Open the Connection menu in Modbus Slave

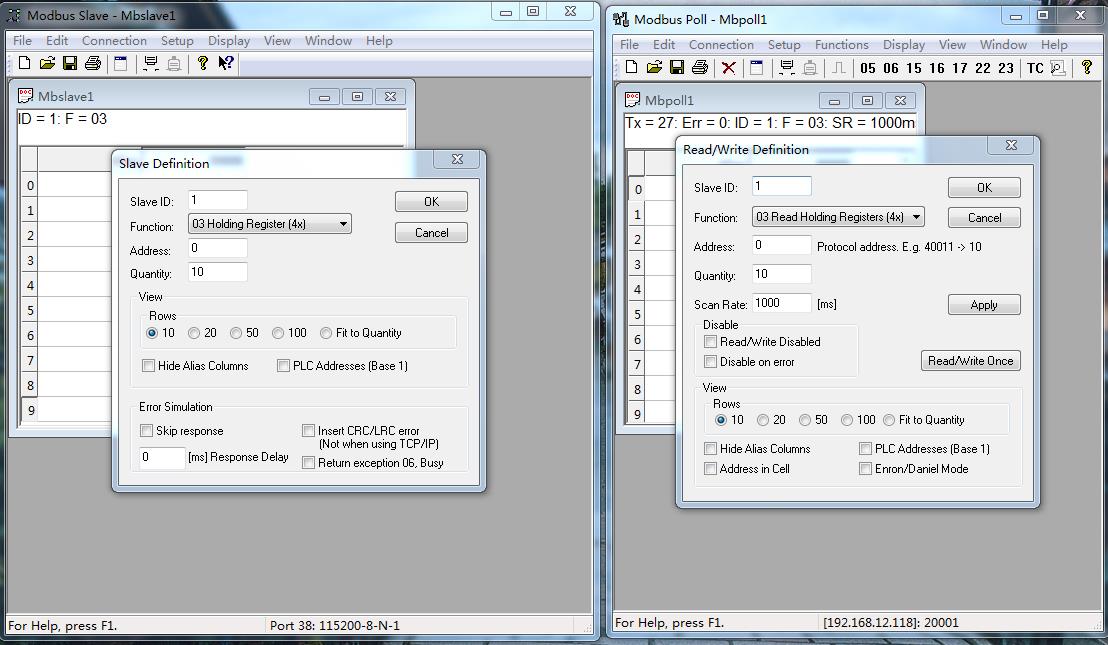click(114, 41)
